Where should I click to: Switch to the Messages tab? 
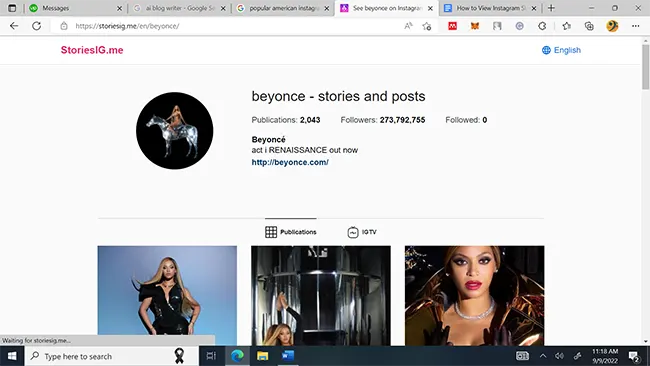pyautogui.click(x=75, y=8)
